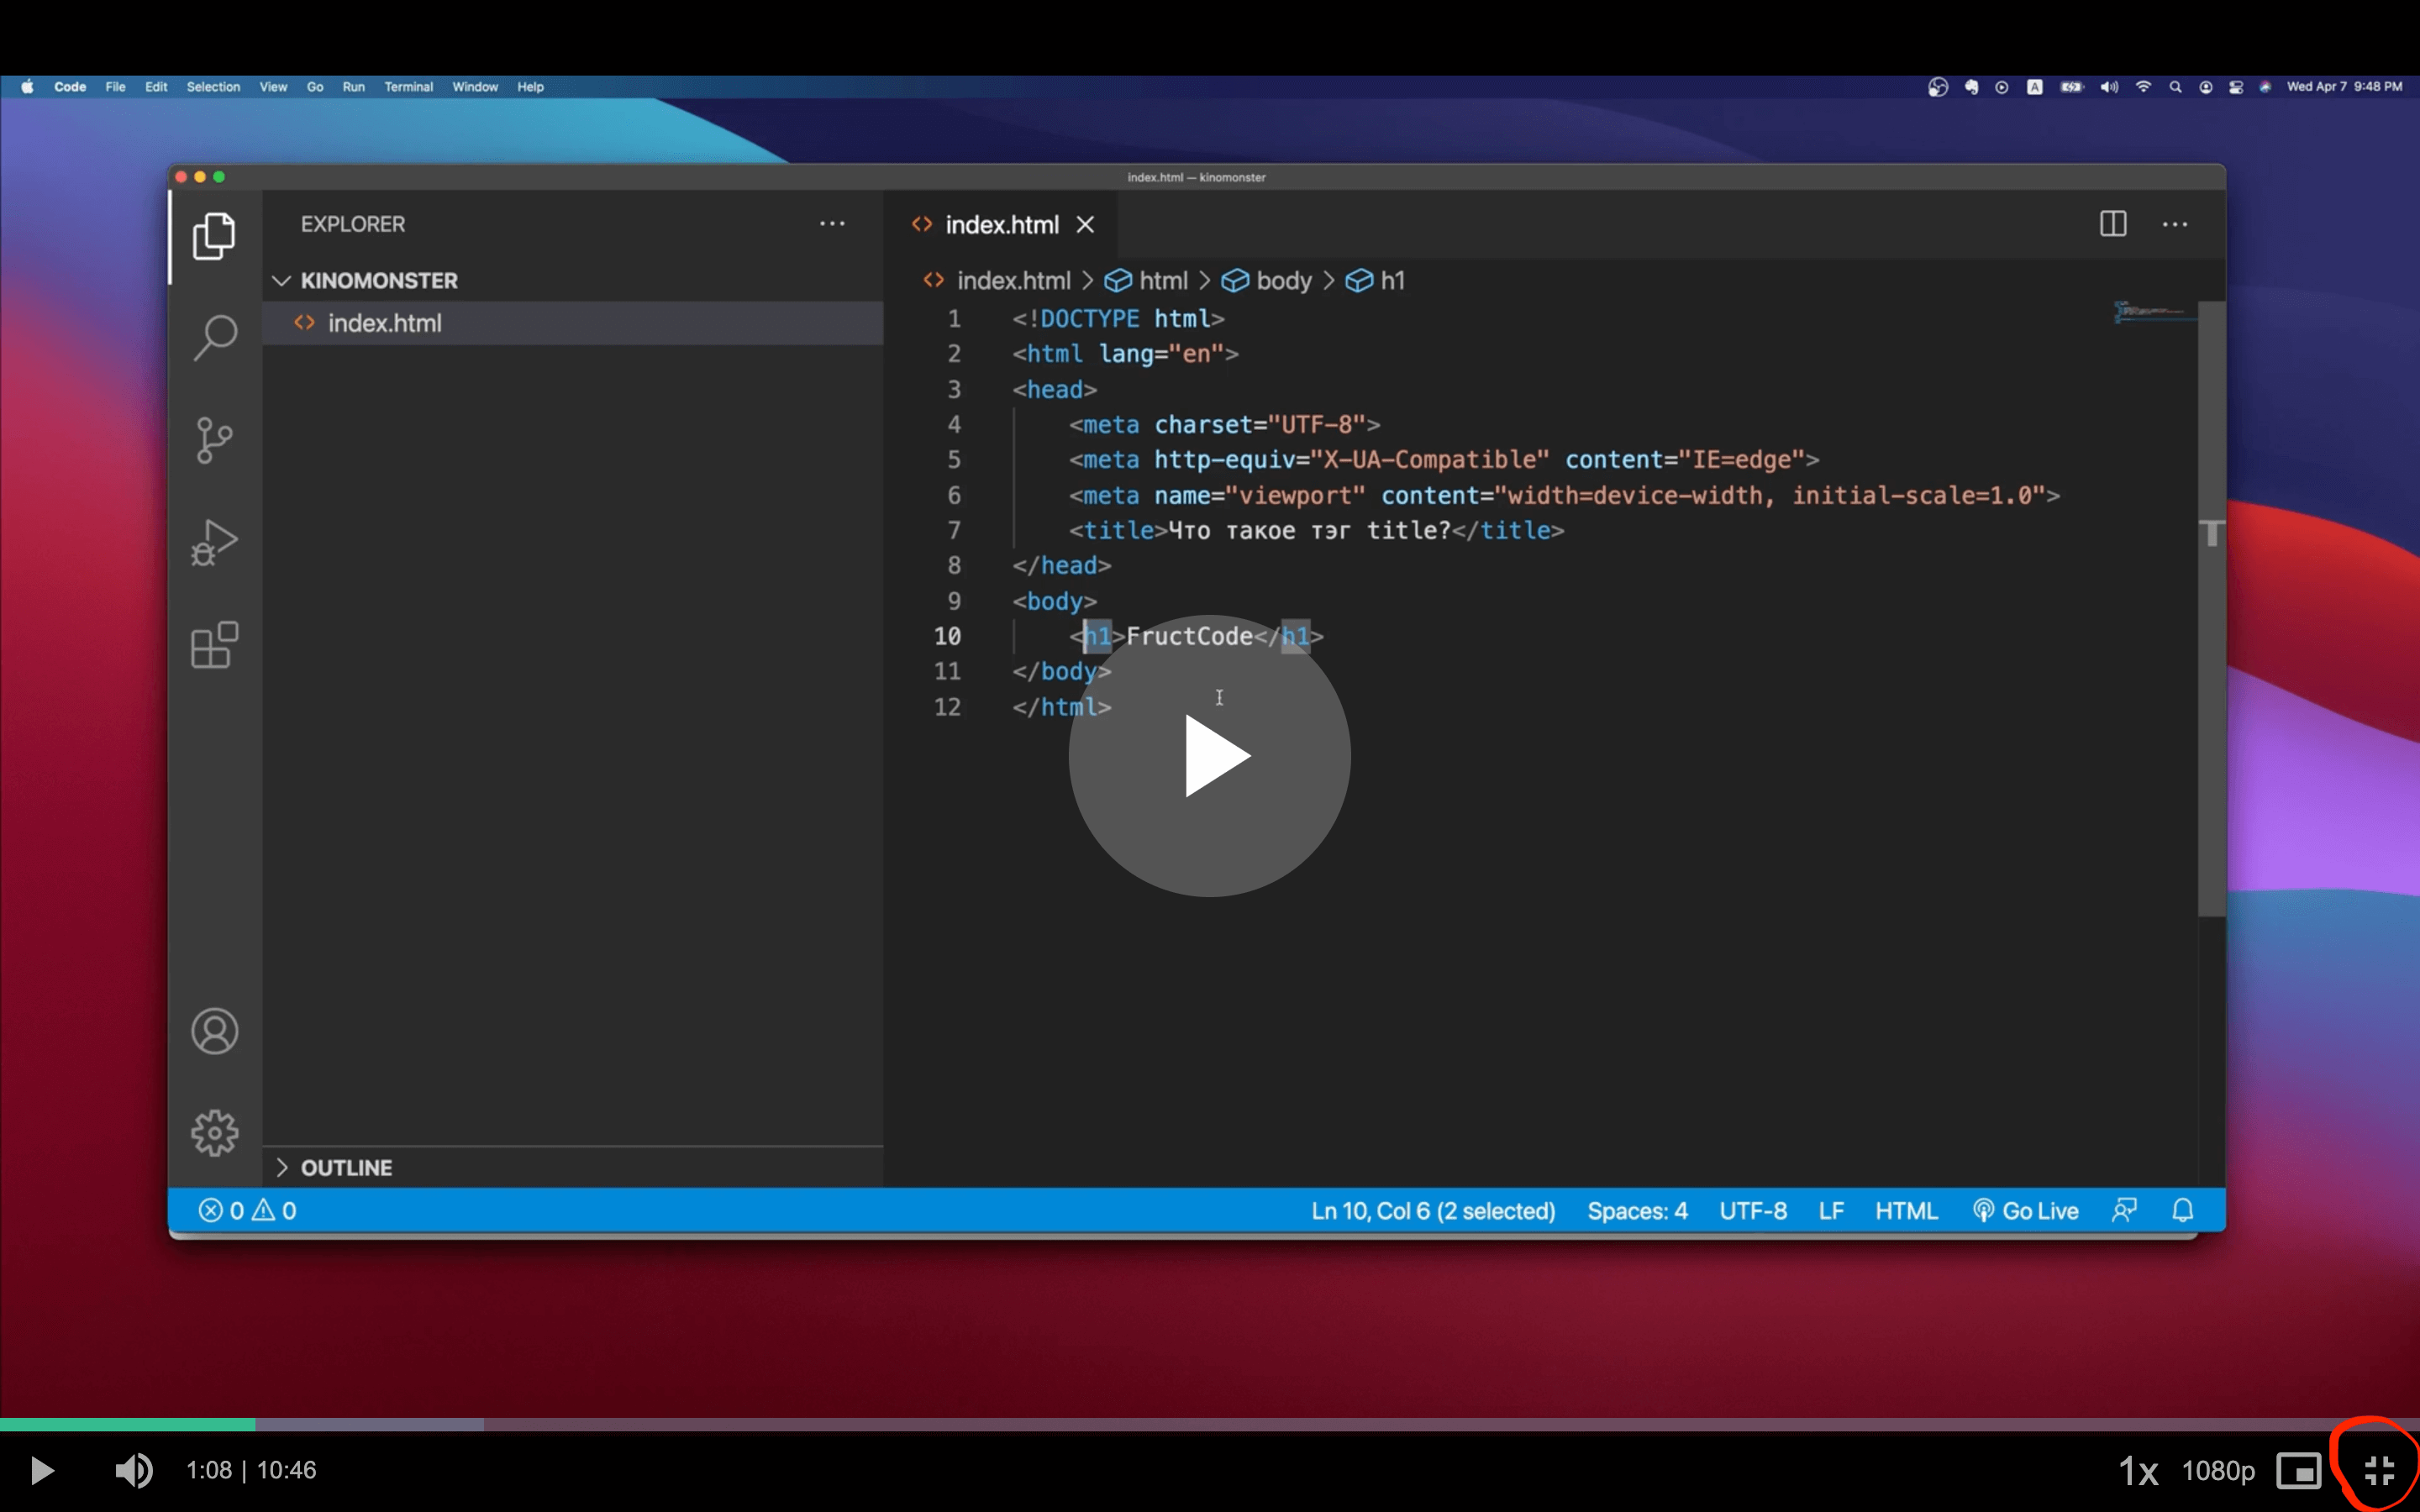Click the notifications bell in status bar
Viewport: 2420px width, 1512px height.
pos(2183,1211)
